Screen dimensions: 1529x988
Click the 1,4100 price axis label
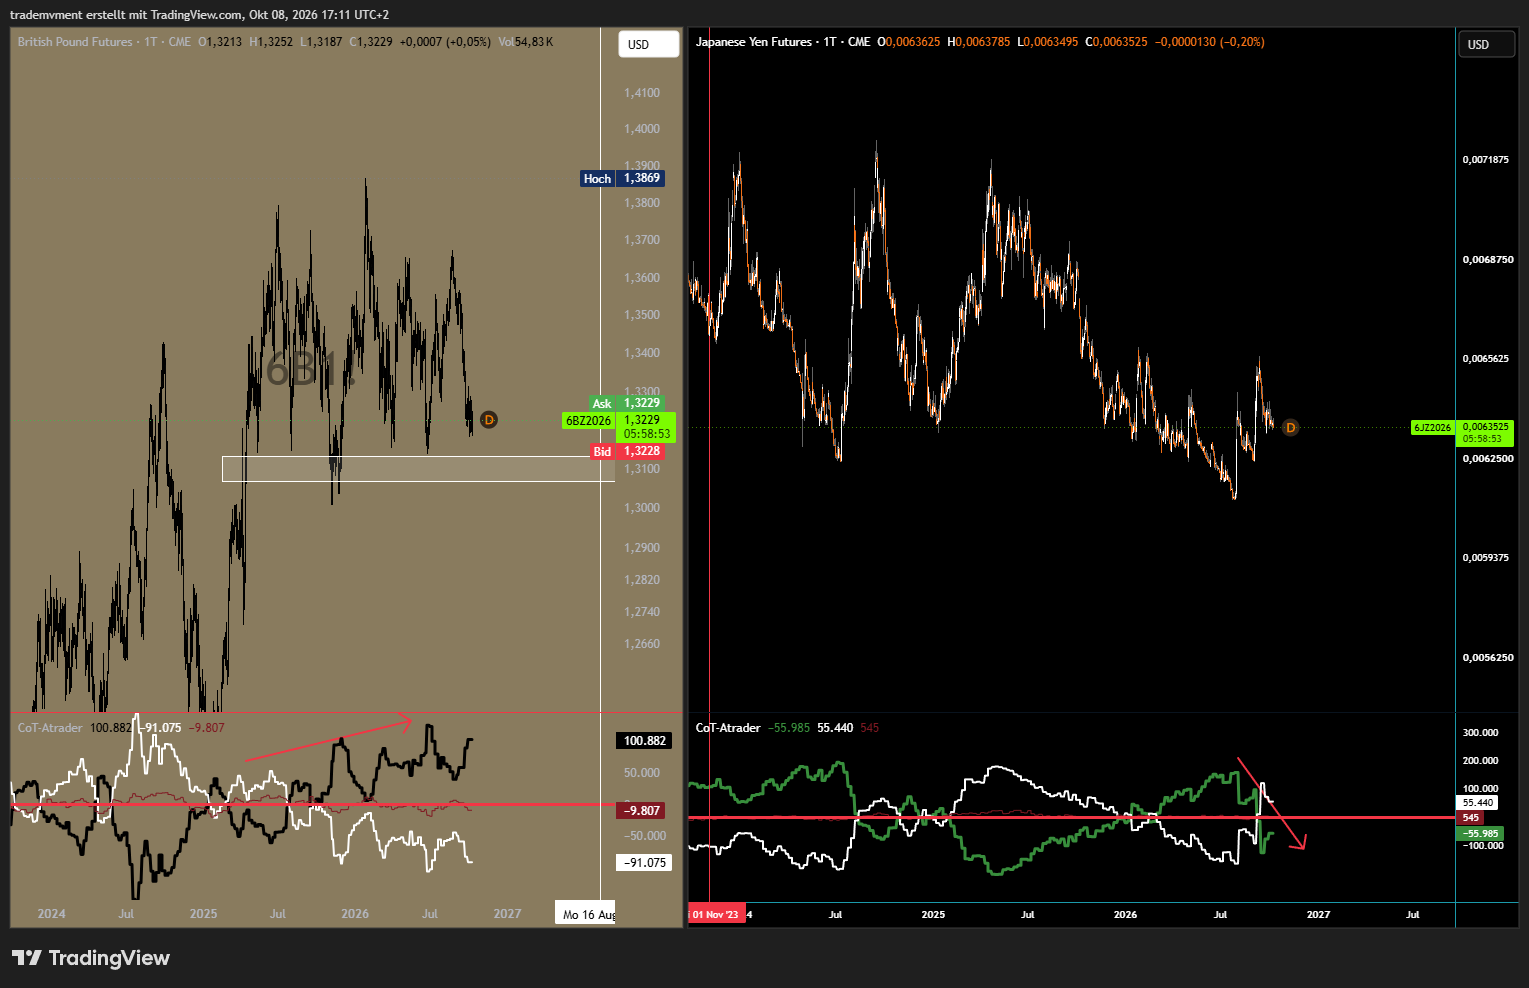click(x=642, y=93)
